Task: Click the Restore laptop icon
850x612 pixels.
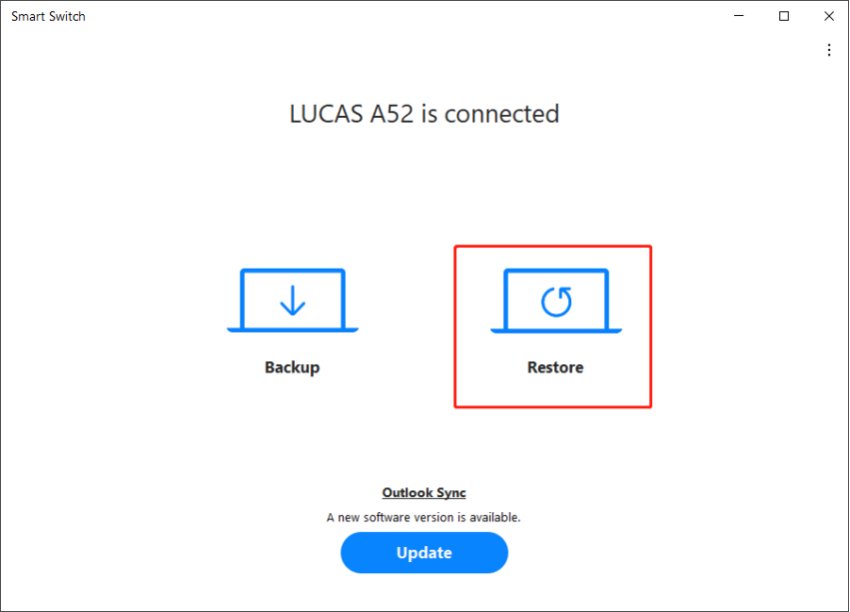Action: [556, 300]
